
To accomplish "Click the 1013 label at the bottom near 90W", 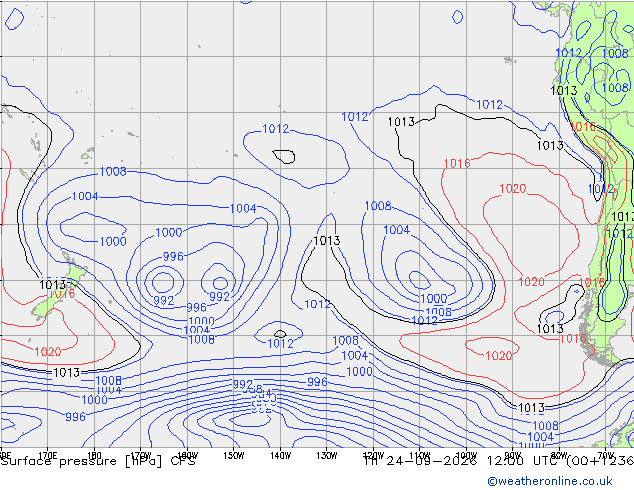I will (x=531, y=407).
